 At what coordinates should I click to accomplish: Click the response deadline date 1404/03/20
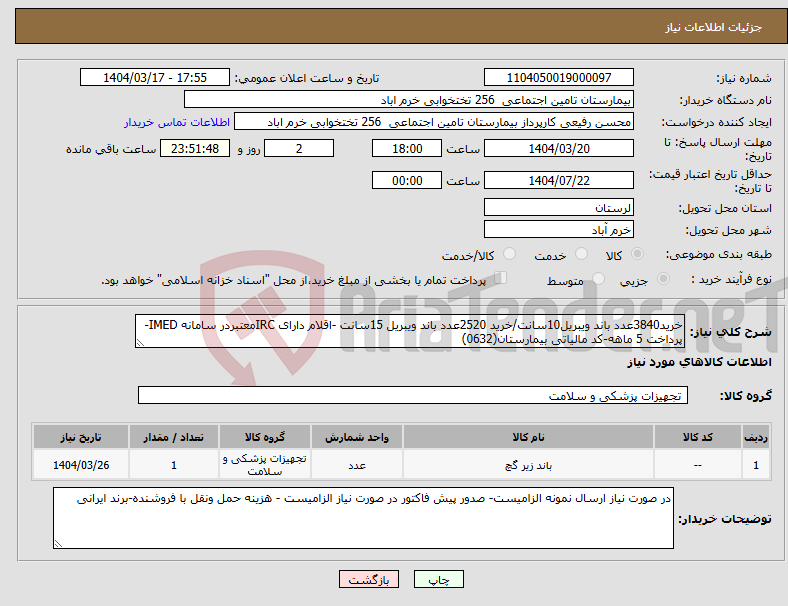(x=558, y=148)
